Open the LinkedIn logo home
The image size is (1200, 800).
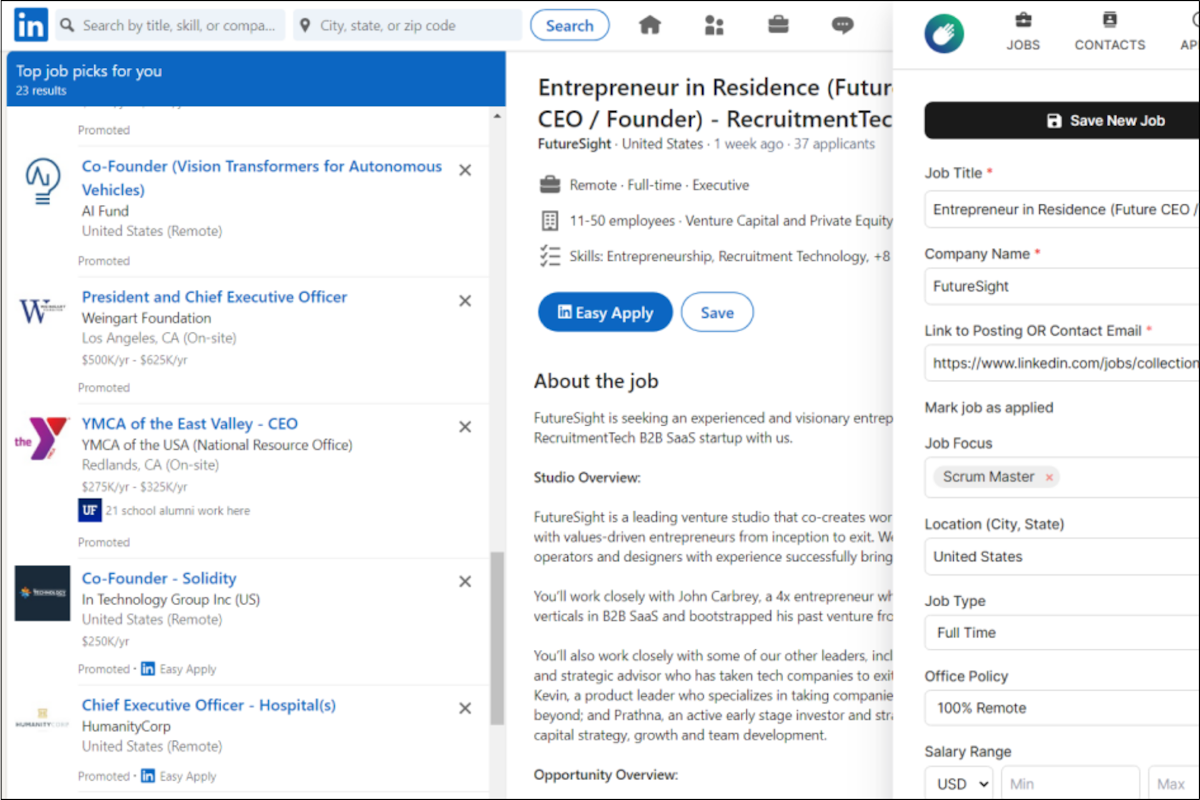tap(30, 26)
